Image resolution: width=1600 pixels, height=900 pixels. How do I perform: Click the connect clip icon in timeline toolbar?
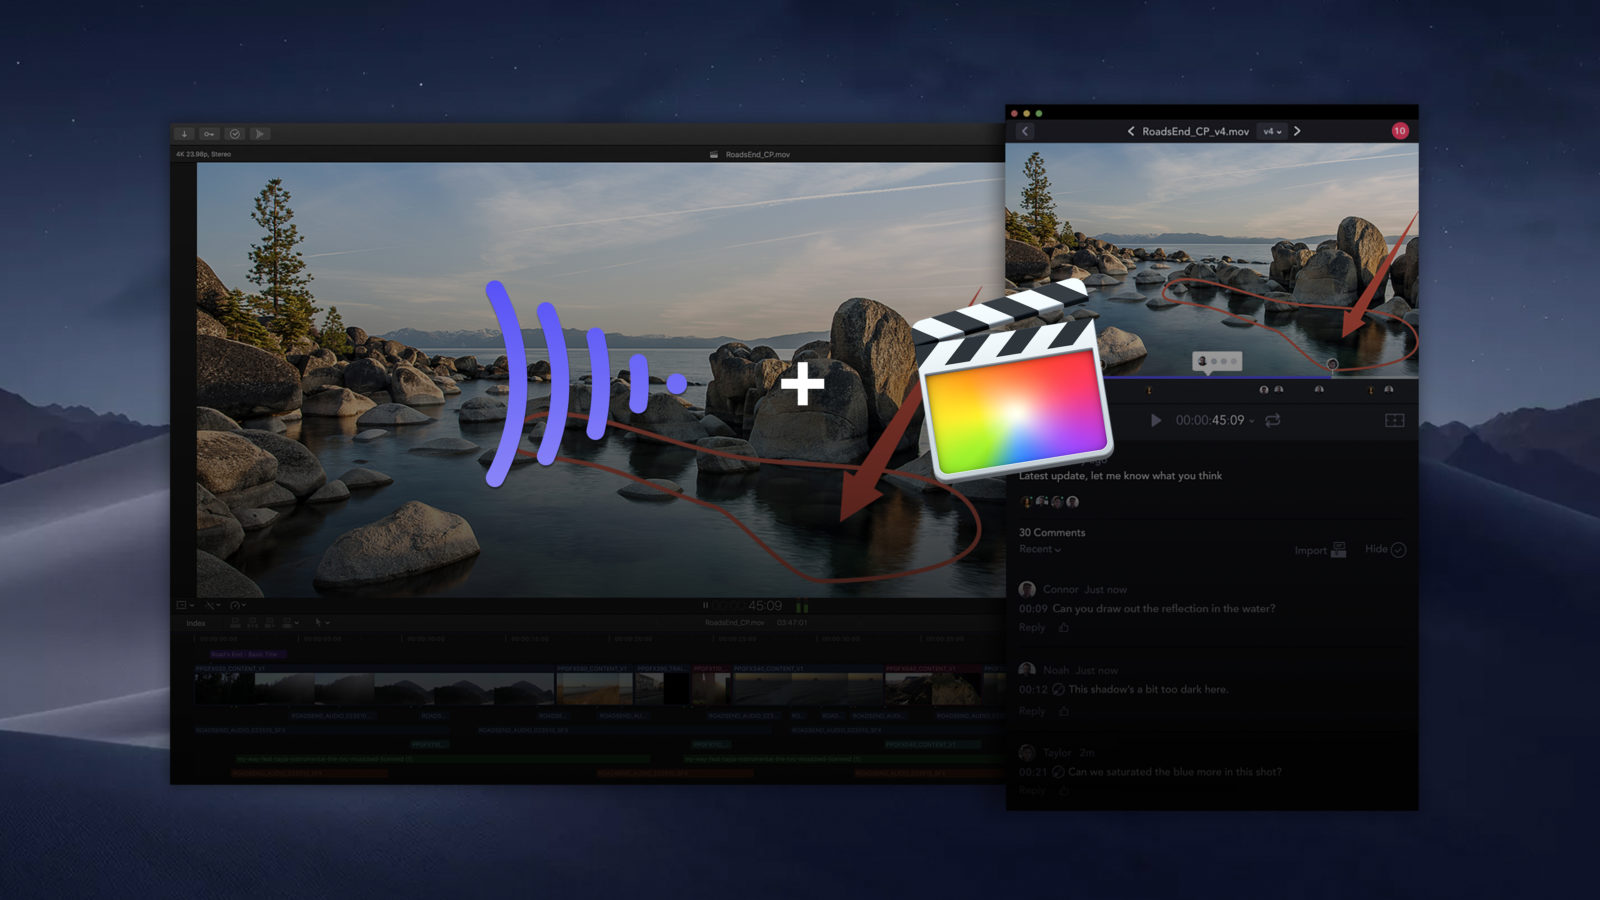(235, 623)
